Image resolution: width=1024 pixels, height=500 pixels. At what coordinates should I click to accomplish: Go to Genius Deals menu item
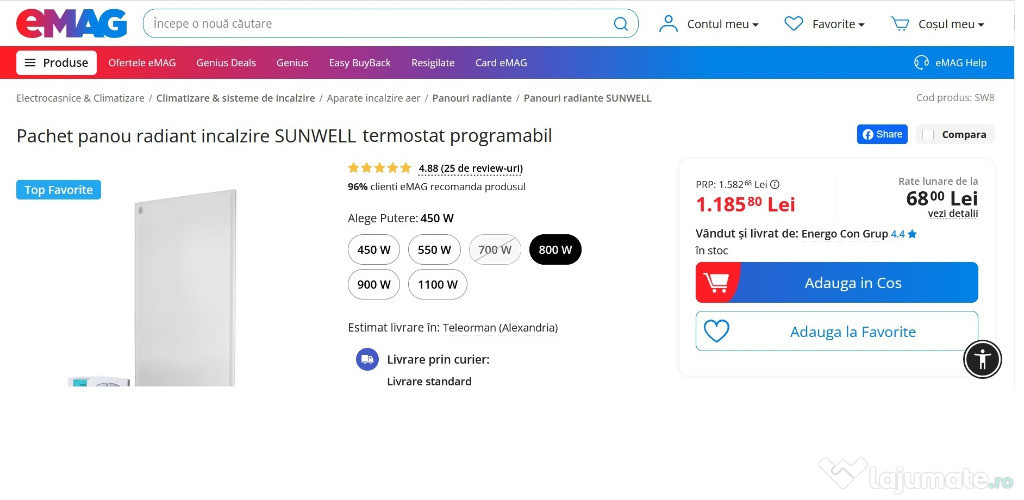[226, 62]
